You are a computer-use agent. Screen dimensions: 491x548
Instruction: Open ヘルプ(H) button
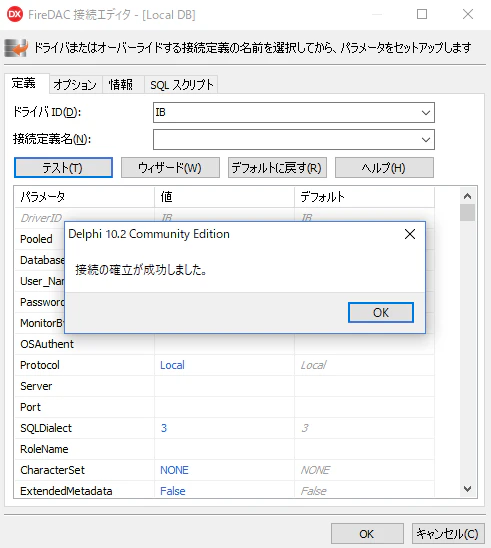point(384,167)
